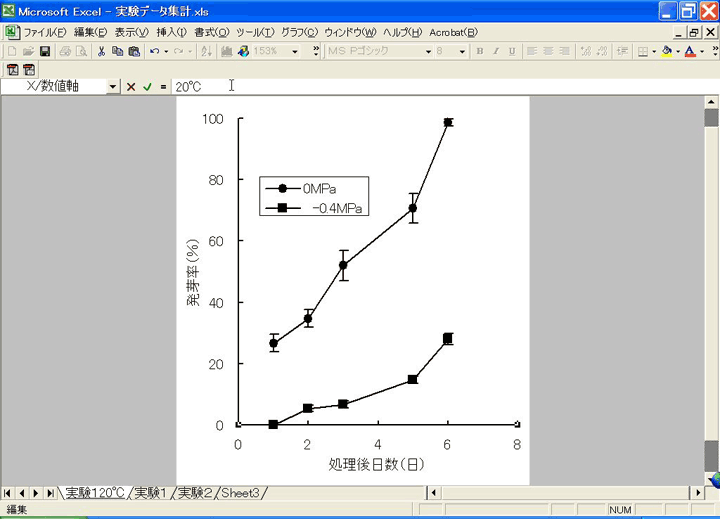
Task: Confirm entry with the green checkmark
Action: pyautogui.click(x=147, y=87)
